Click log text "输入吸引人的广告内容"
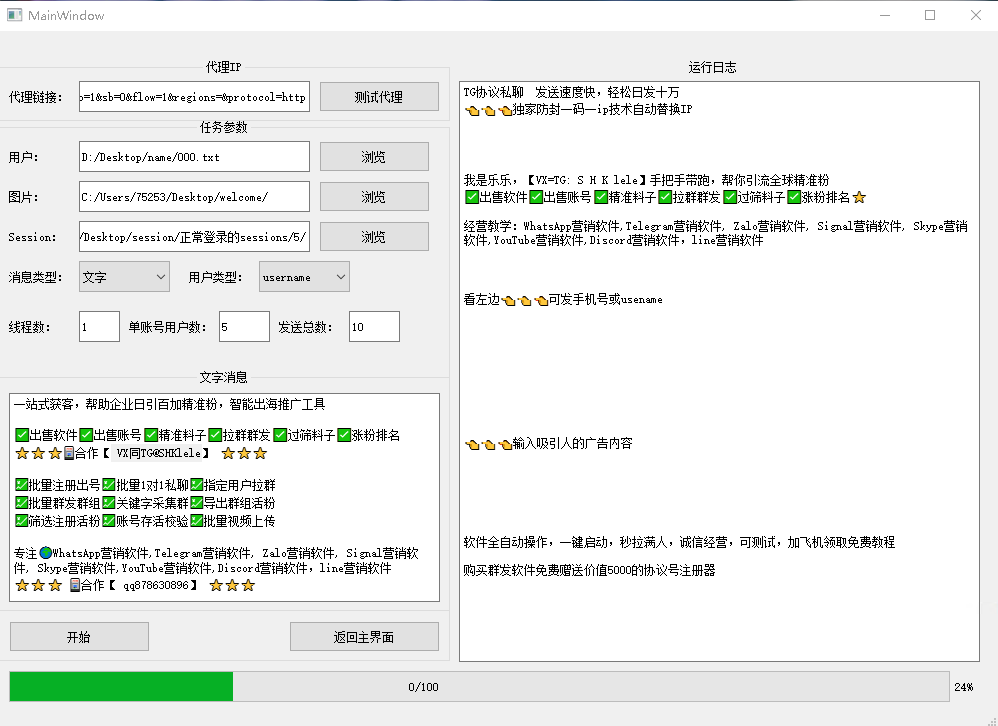 (572, 443)
